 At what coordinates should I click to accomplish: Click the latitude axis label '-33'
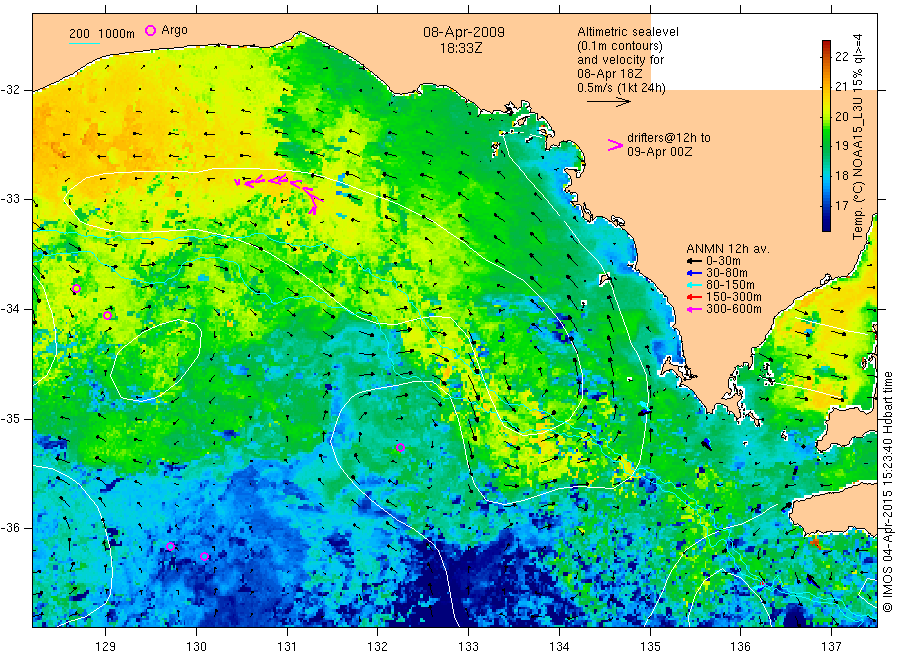10,199
